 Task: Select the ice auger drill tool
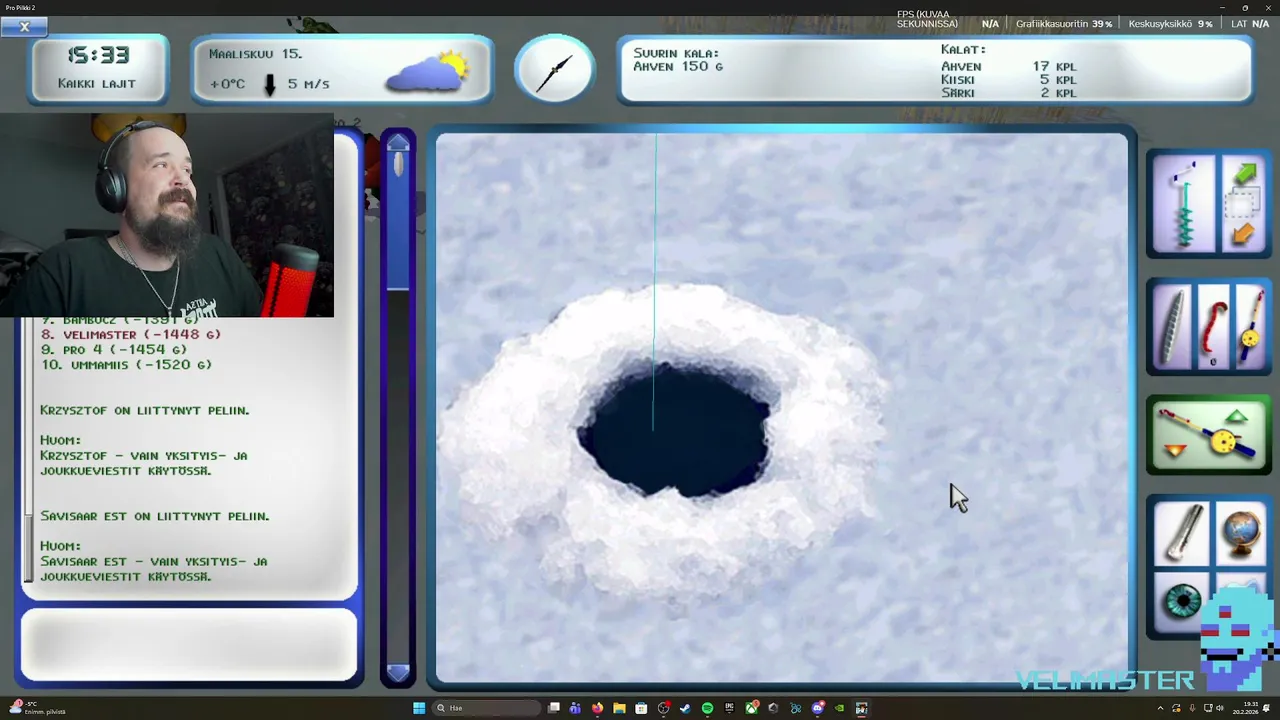[x=1185, y=204]
